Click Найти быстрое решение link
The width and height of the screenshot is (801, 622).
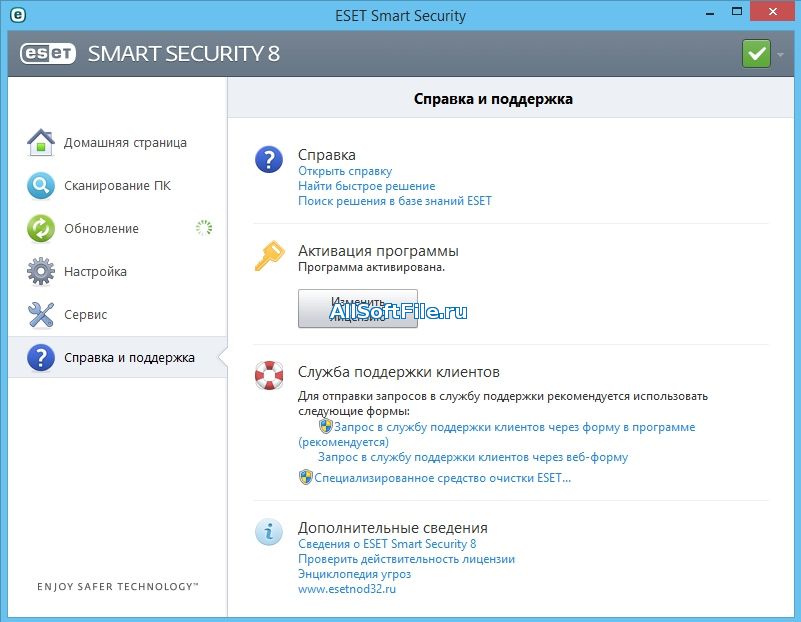[x=366, y=186]
